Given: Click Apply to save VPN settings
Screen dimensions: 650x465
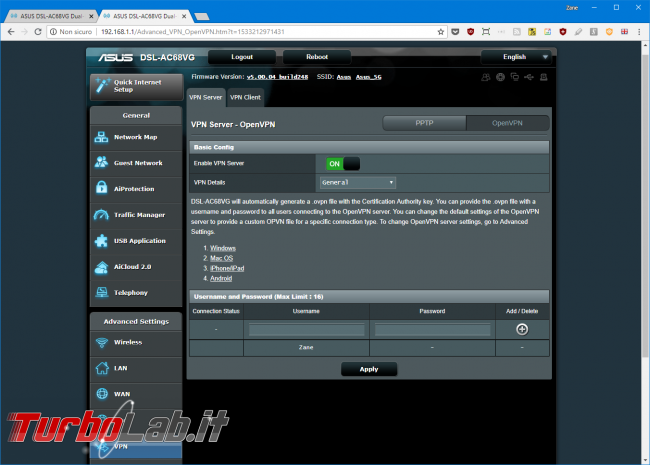Looking at the screenshot, I should pos(369,369).
